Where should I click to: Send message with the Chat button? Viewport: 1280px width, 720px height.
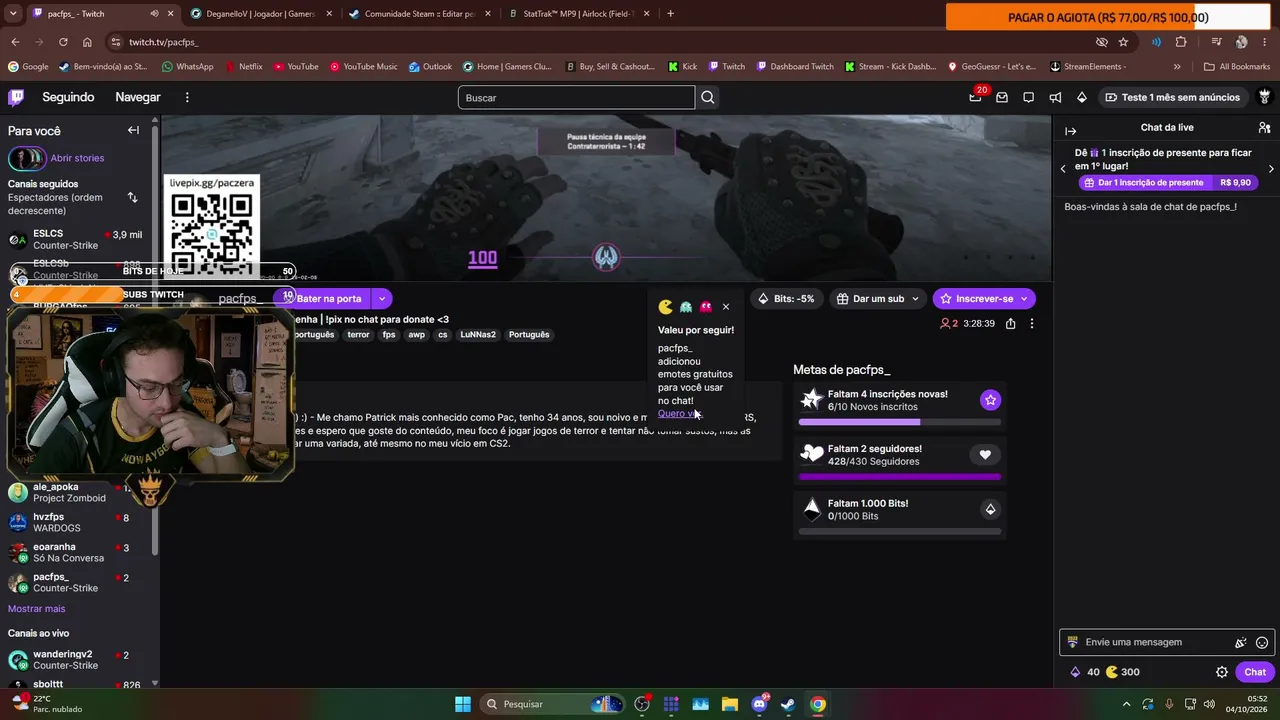(1255, 672)
